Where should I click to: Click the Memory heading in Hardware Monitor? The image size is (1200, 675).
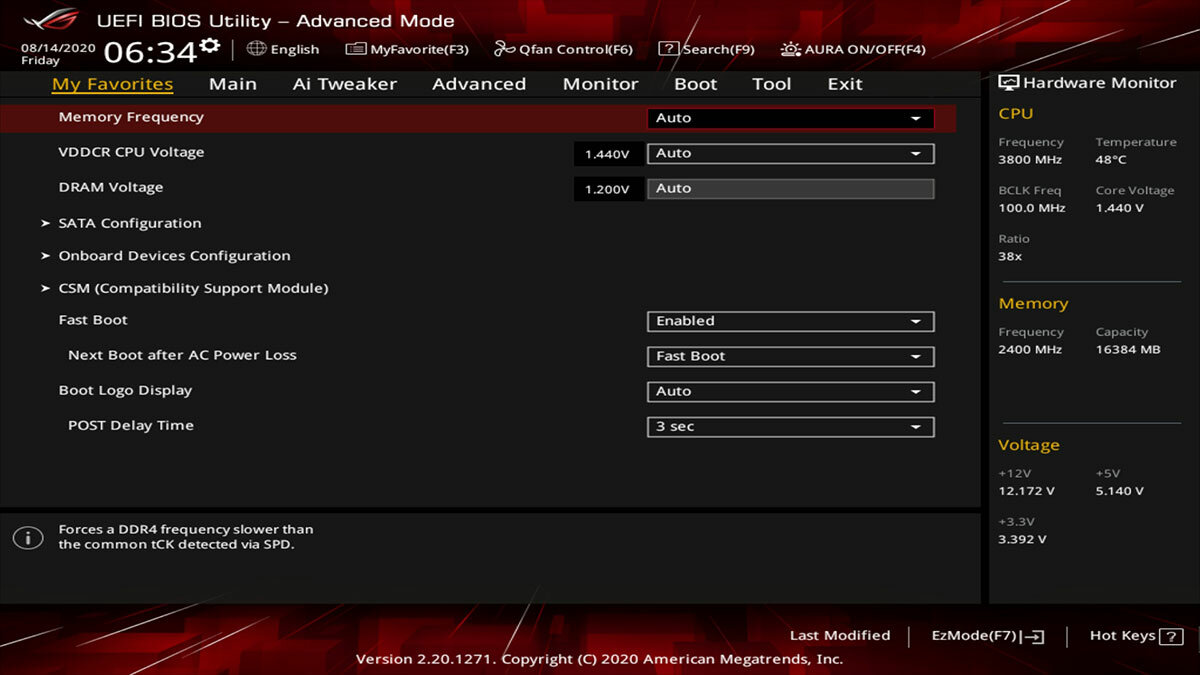[x=1033, y=304]
